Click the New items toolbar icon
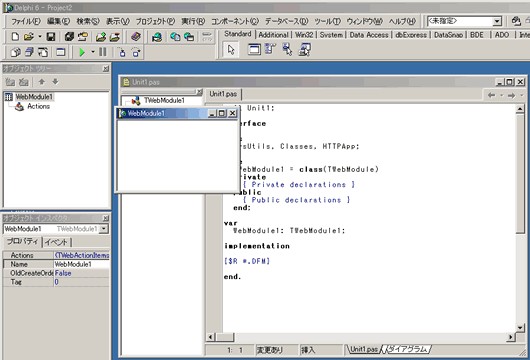Screen dimensions: 530x360 pos(15,37)
